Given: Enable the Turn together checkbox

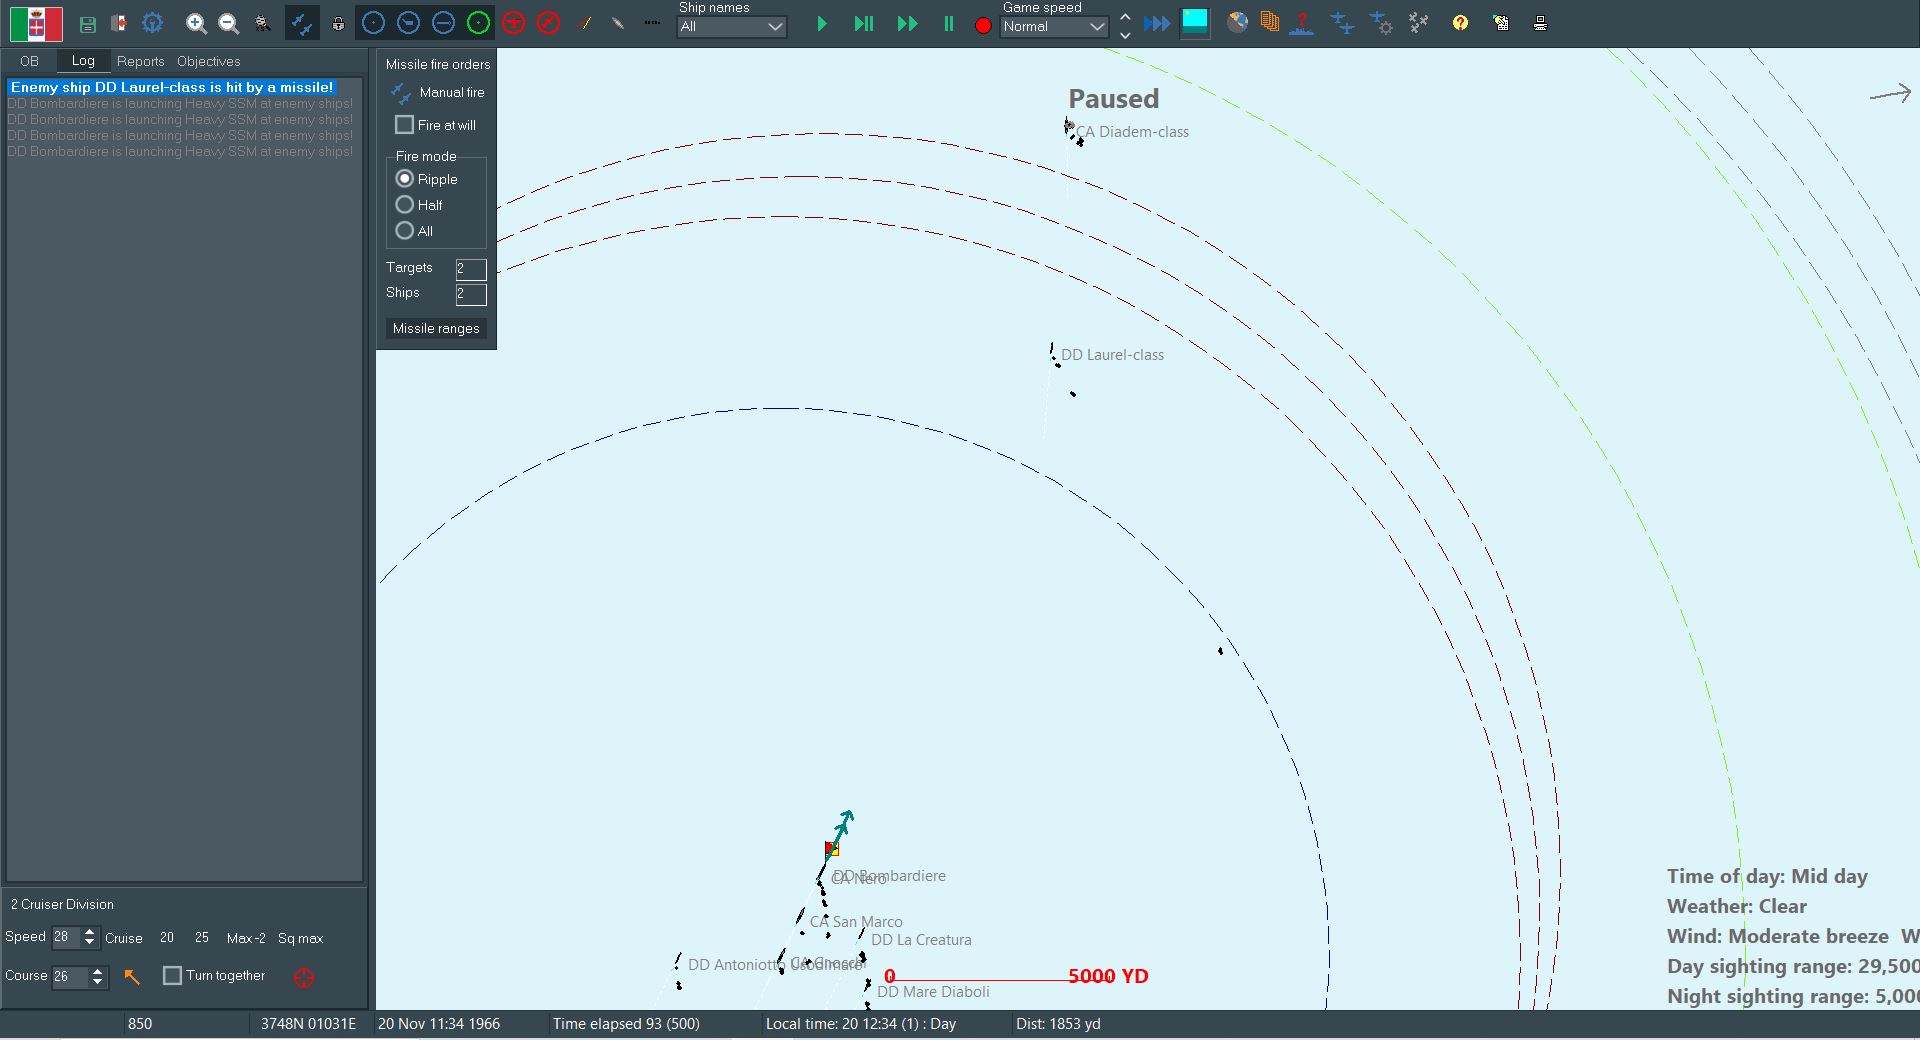Looking at the screenshot, I should [x=172, y=975].
